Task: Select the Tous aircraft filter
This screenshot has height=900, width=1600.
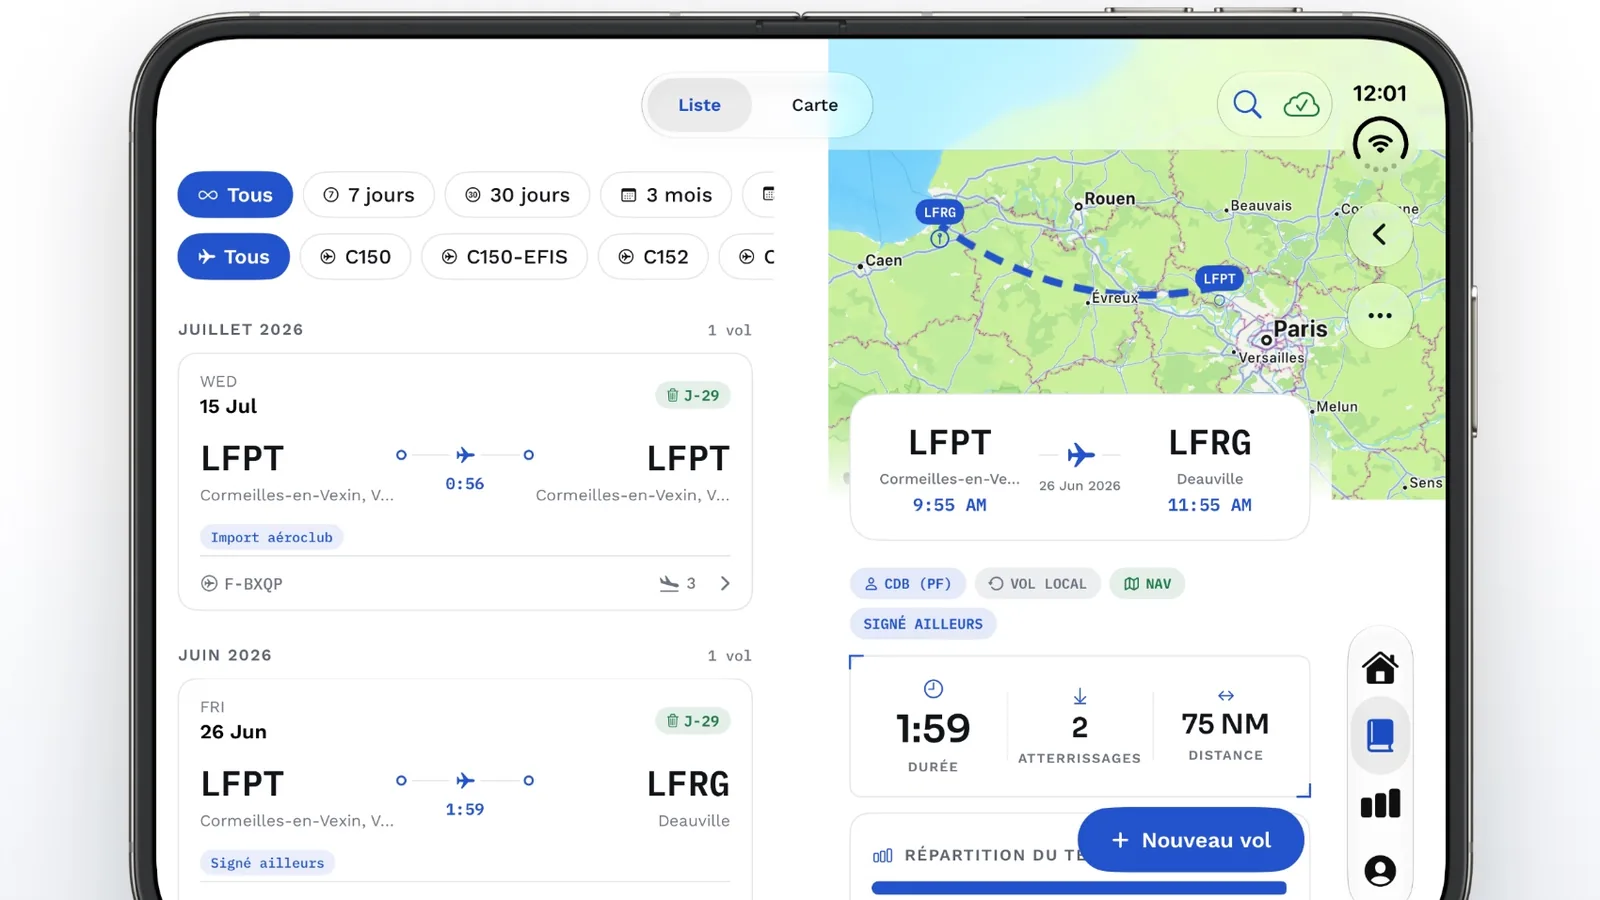Action: click(234, 257)
